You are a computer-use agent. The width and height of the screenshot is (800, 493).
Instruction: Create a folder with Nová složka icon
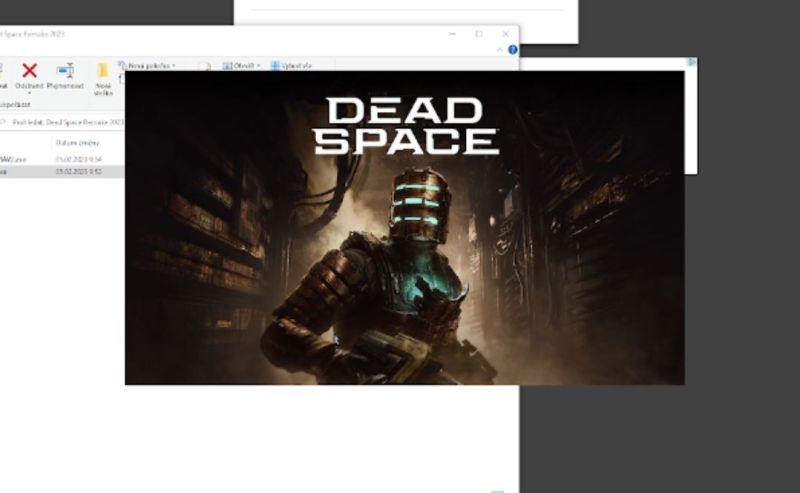[103, 70]
